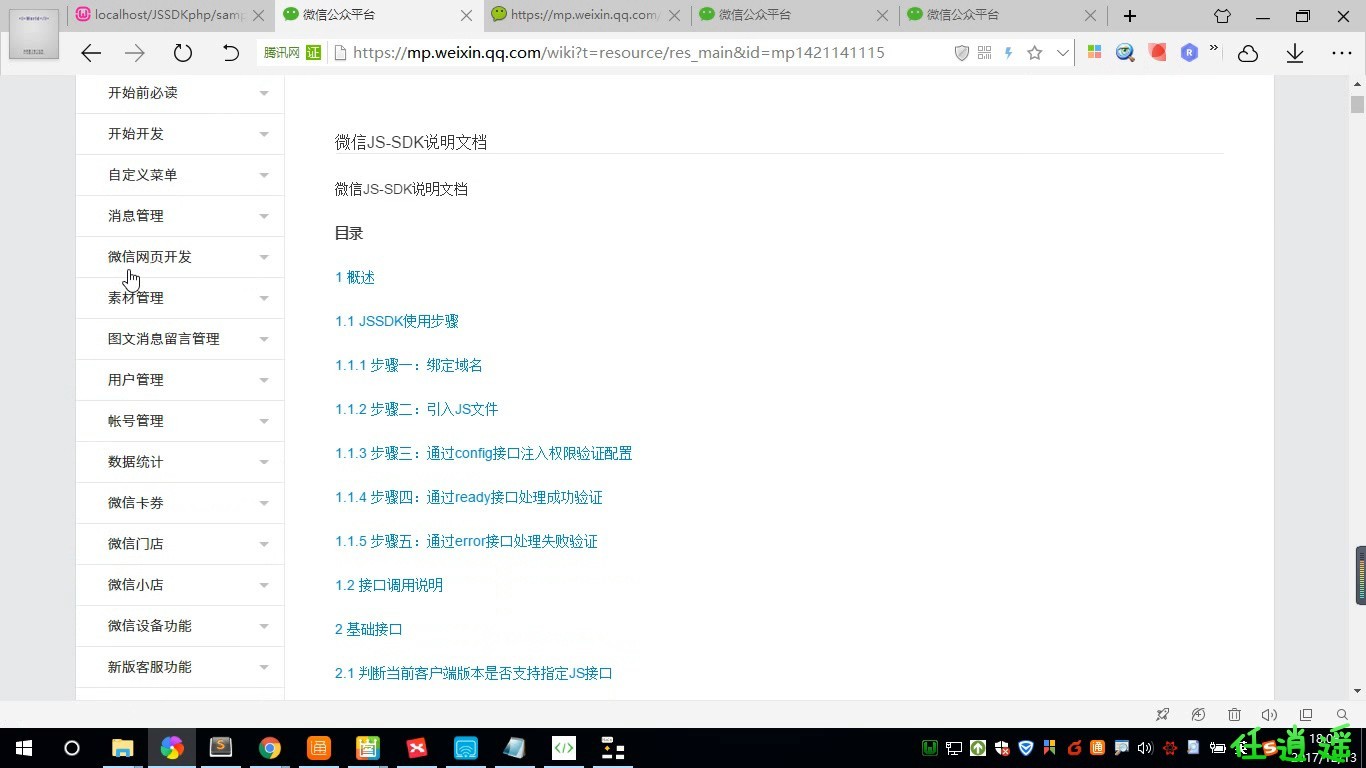Open the cloud sync icon

click(x=1248, y=54)
